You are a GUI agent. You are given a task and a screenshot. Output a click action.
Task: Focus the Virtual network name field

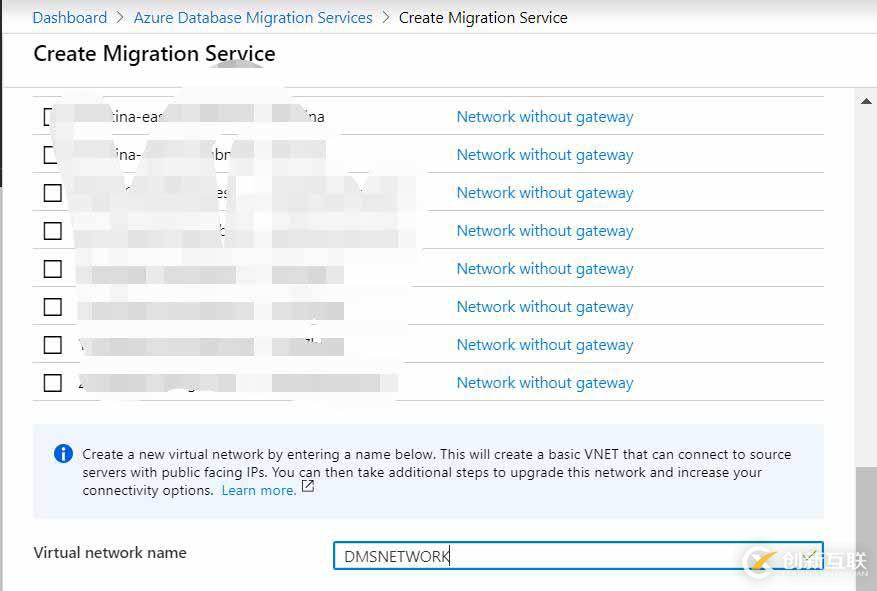[x=577, y=556]
